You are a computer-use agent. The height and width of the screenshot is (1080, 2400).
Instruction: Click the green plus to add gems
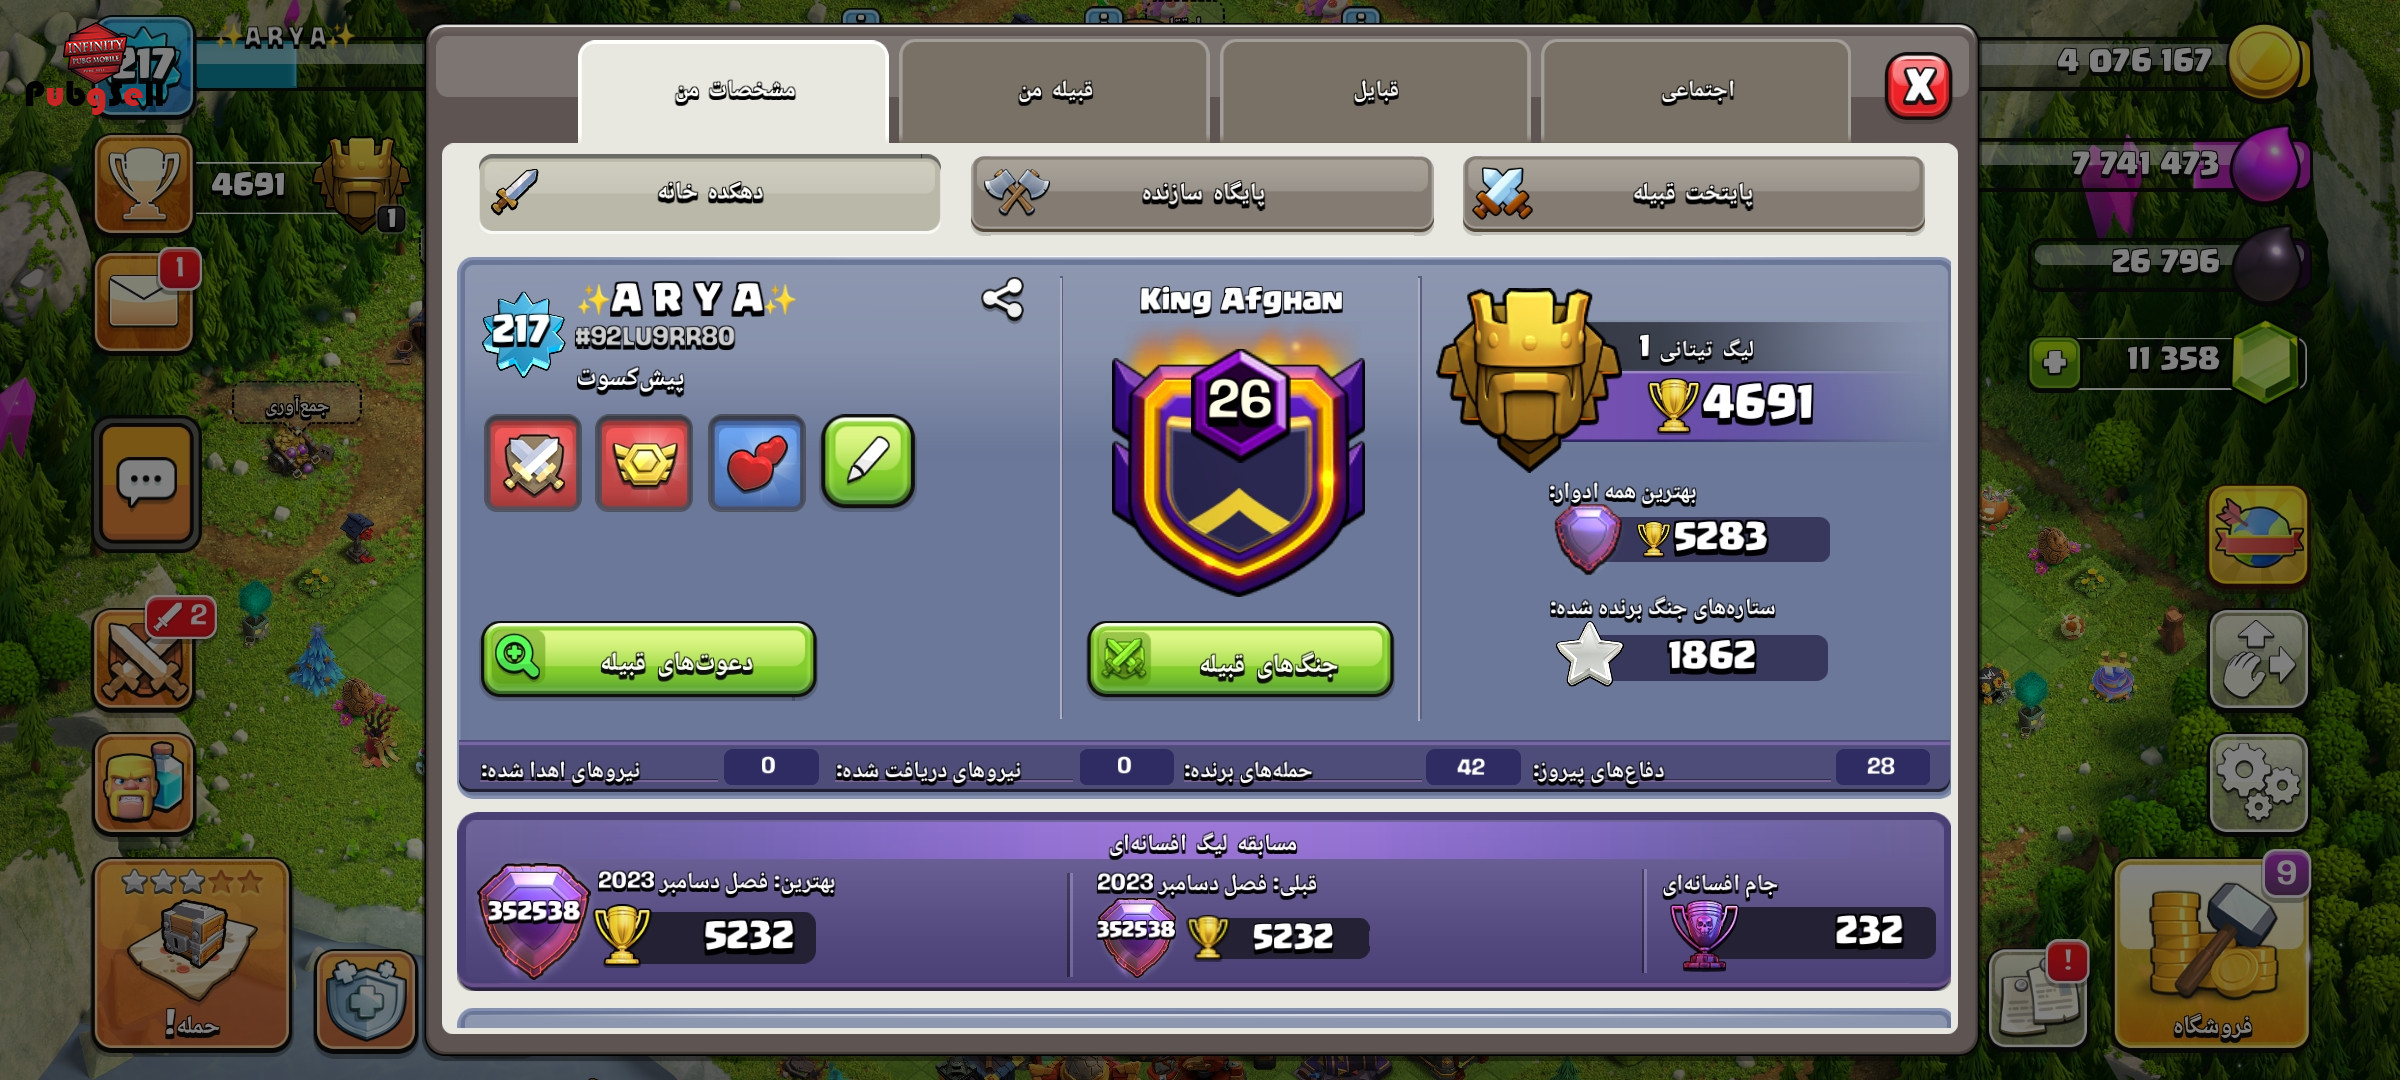[2055, 361]
